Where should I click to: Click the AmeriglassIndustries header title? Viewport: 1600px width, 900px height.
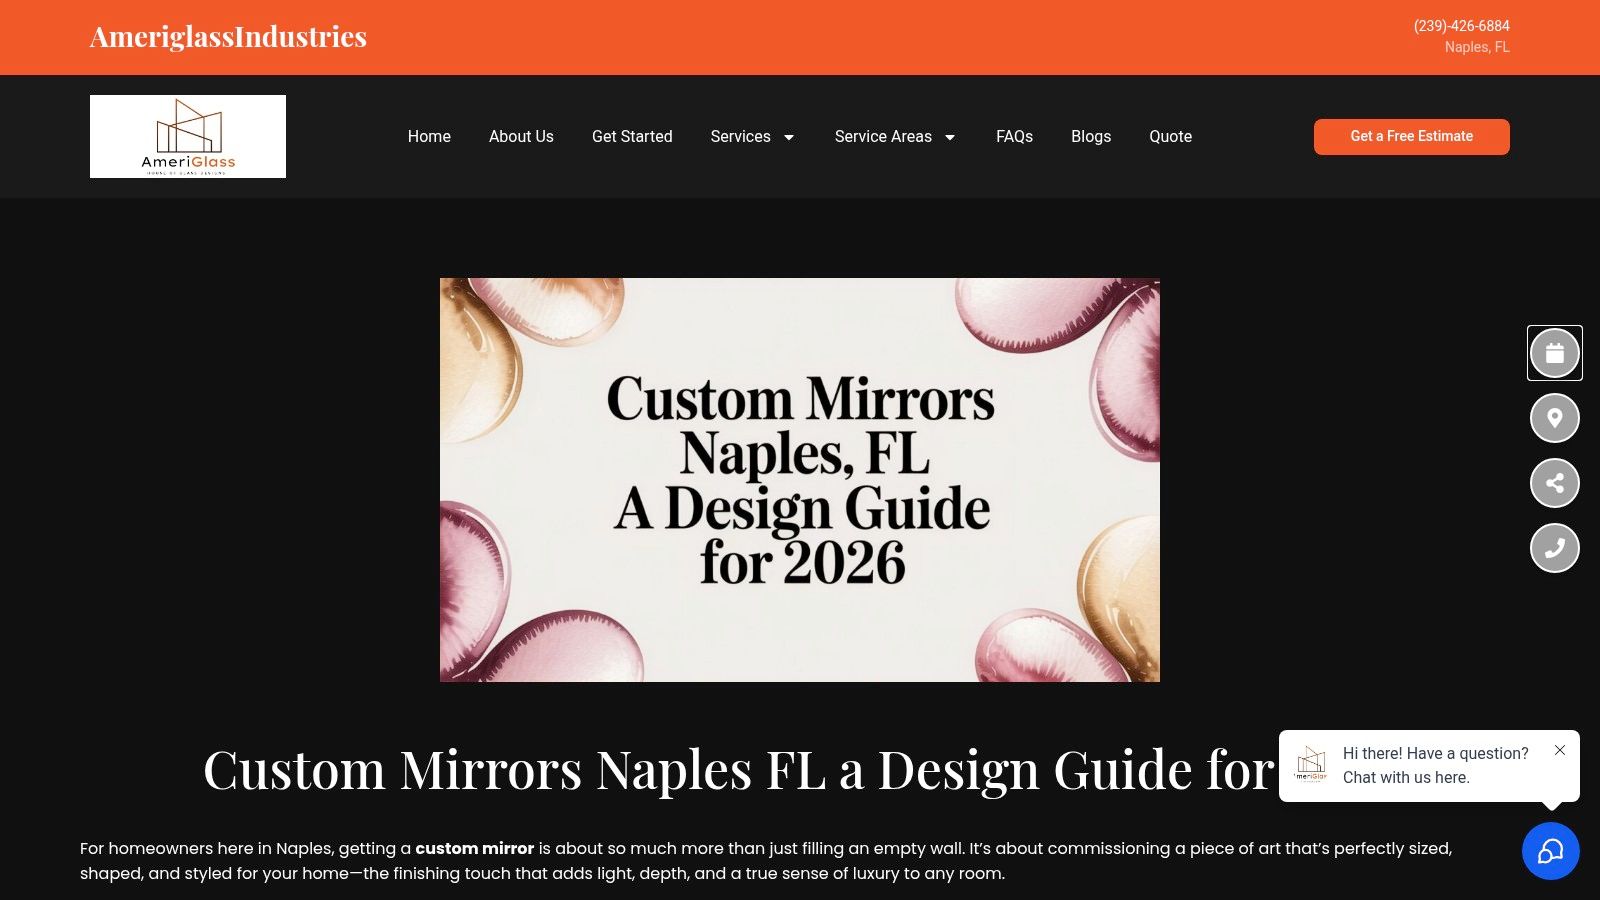pyautogui.click(x=228, y=37)
